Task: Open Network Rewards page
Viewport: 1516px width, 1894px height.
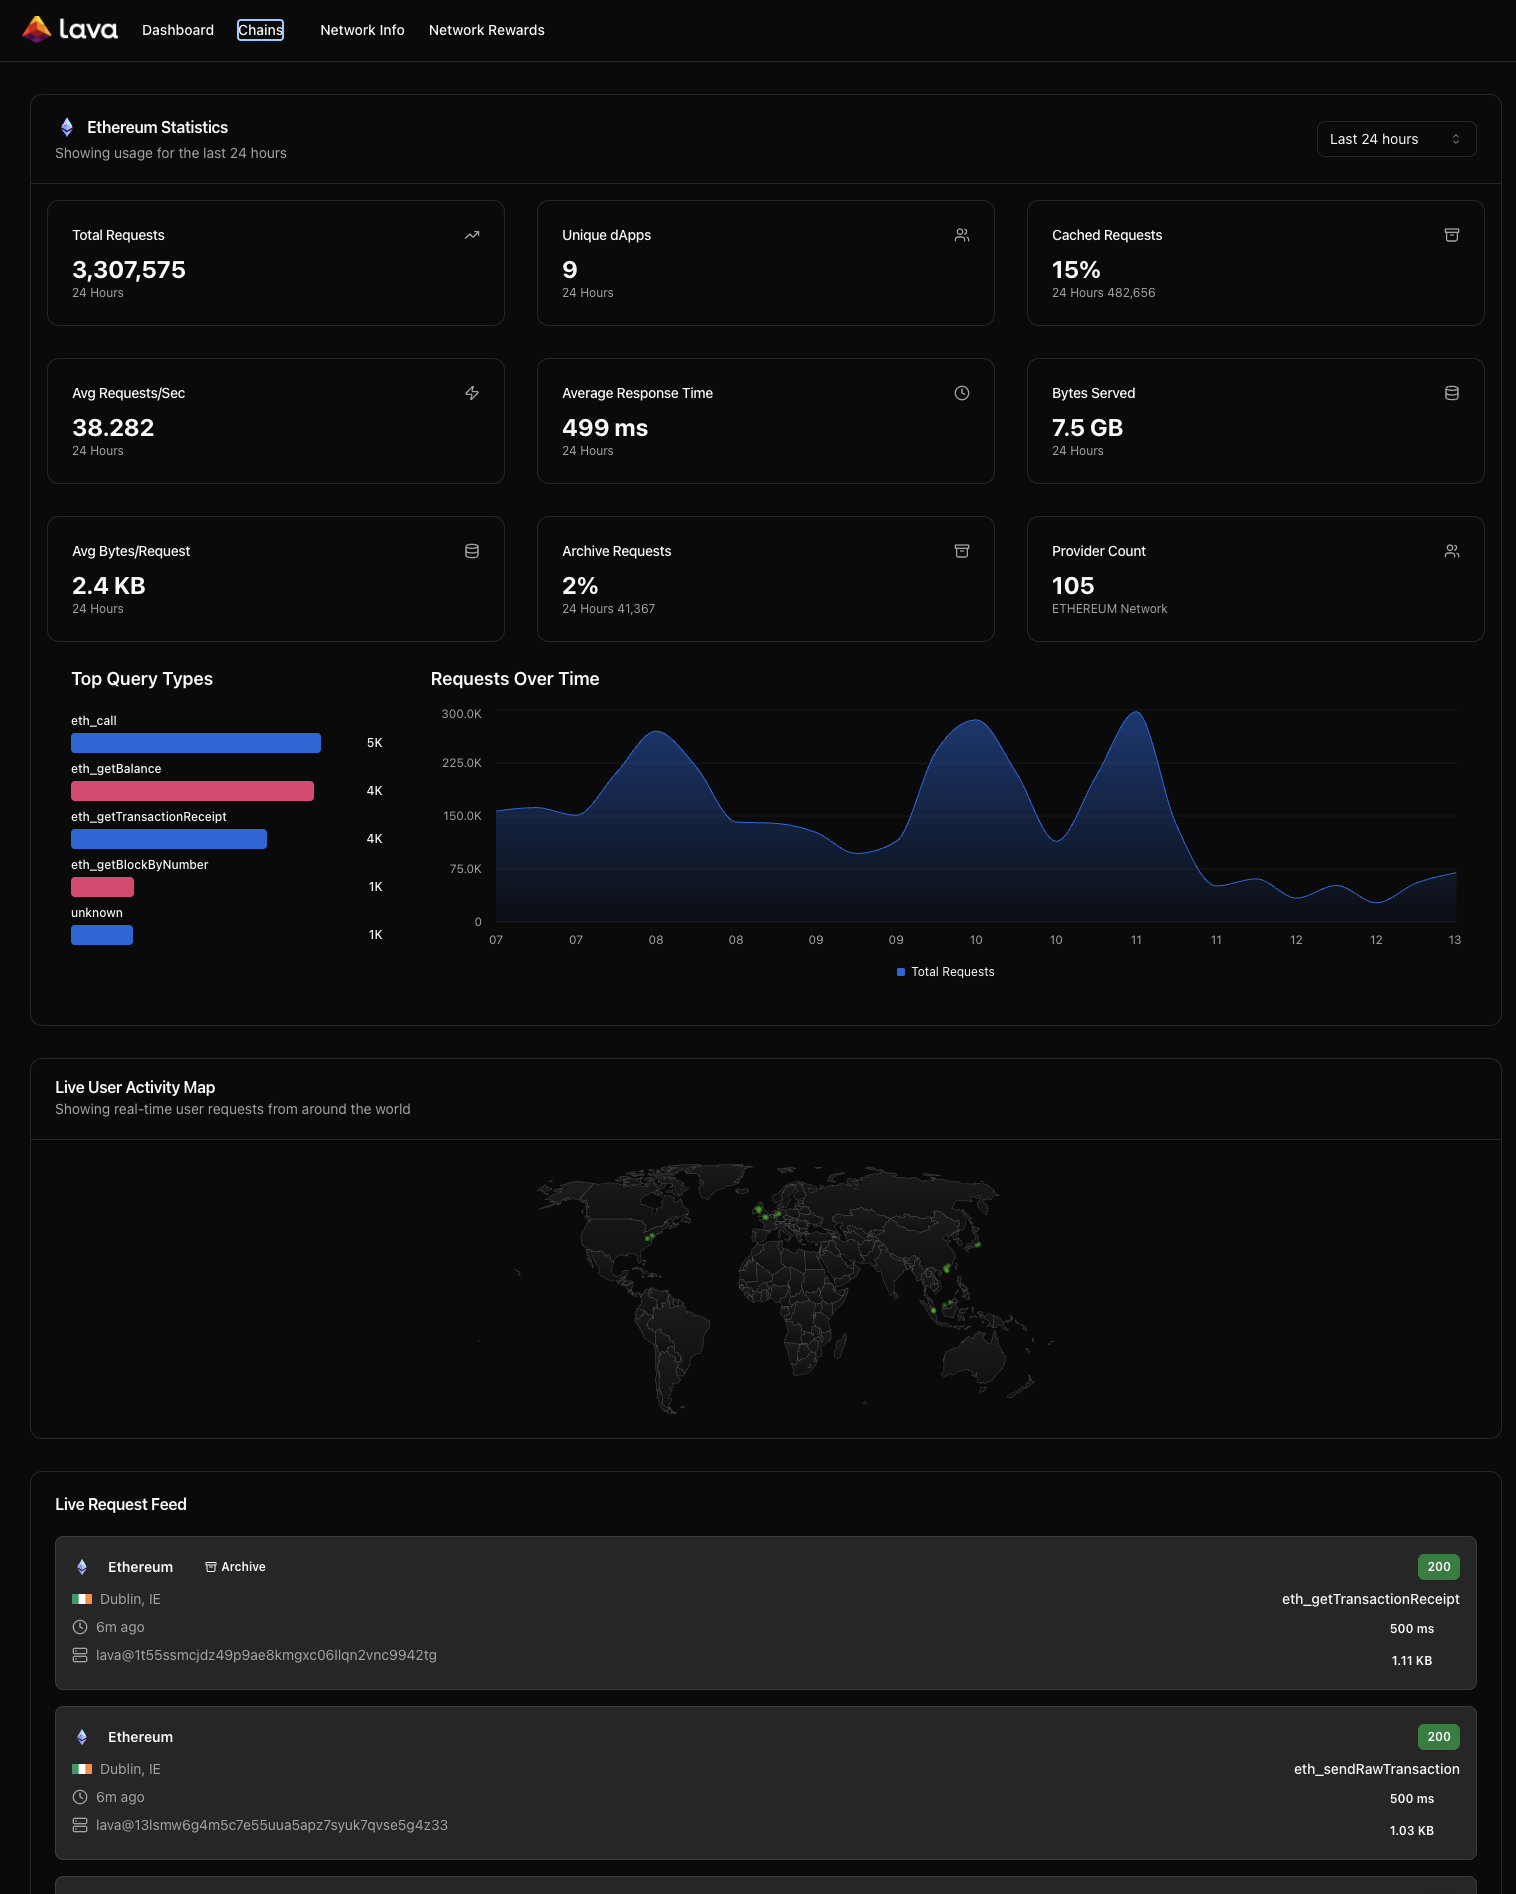Action: [487, 30]
